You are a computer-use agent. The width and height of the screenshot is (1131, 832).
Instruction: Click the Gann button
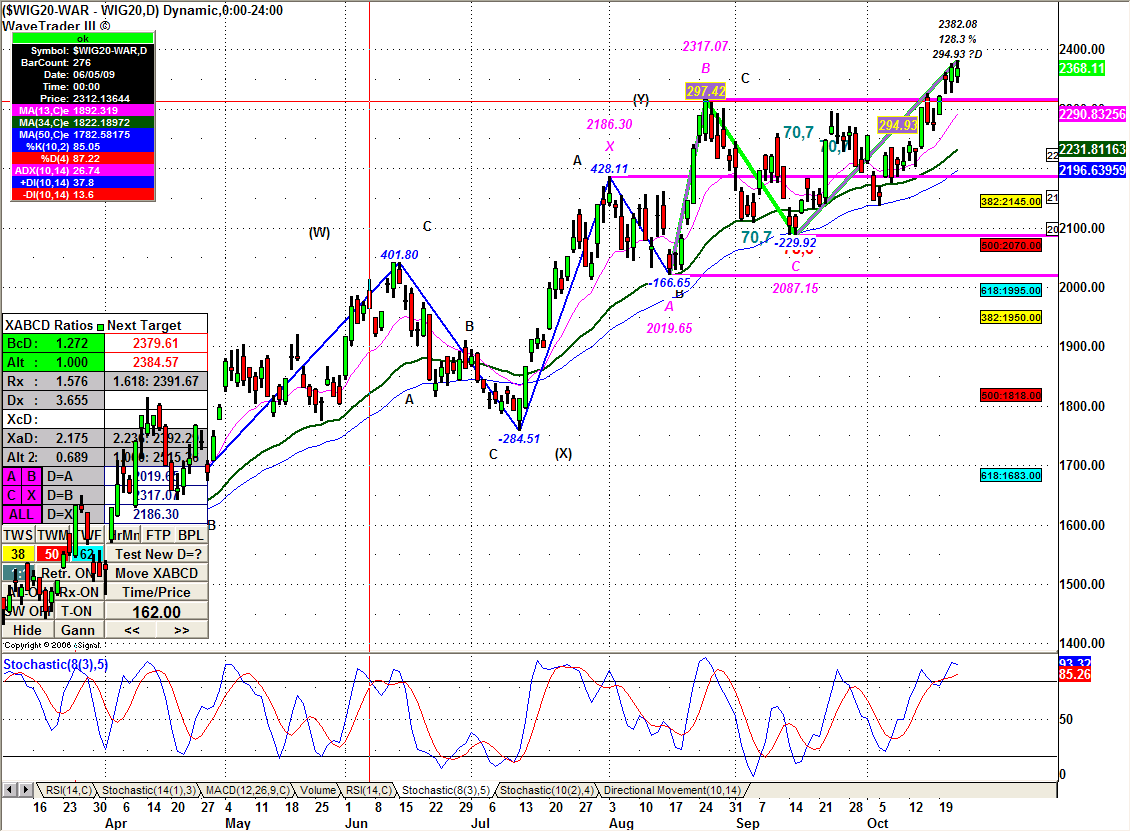[x=77, y=630]
